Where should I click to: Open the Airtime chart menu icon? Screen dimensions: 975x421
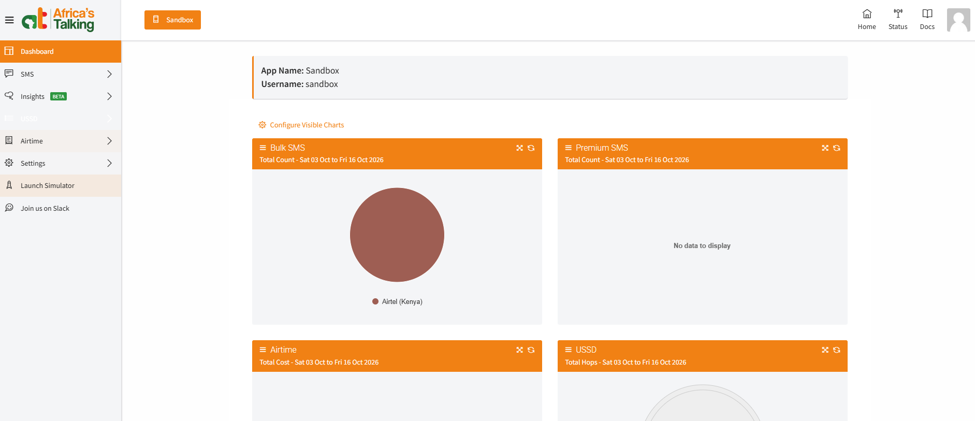click(x=263, y=350)
